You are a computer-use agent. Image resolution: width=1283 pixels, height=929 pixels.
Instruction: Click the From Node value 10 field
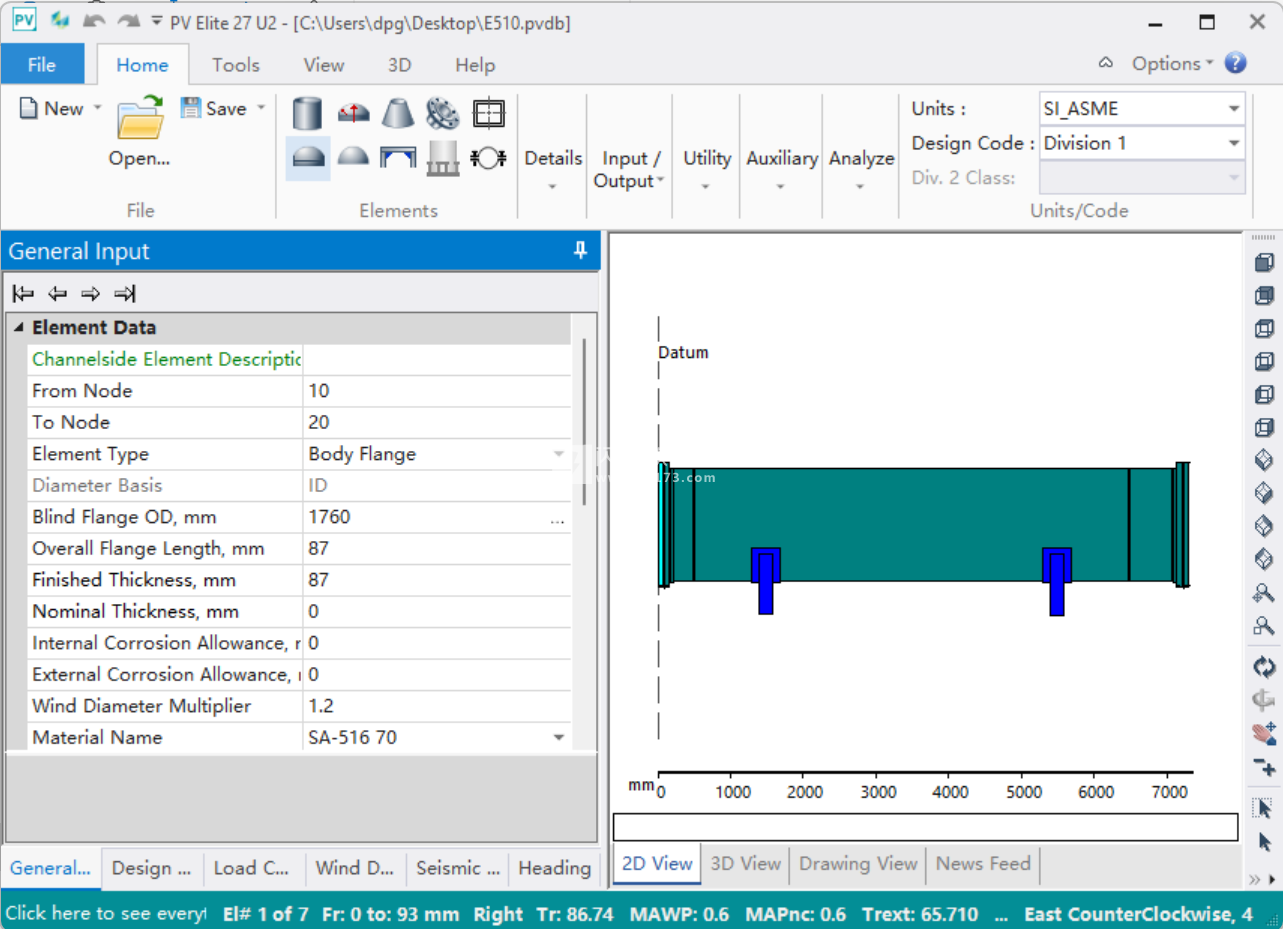(437, 391)
